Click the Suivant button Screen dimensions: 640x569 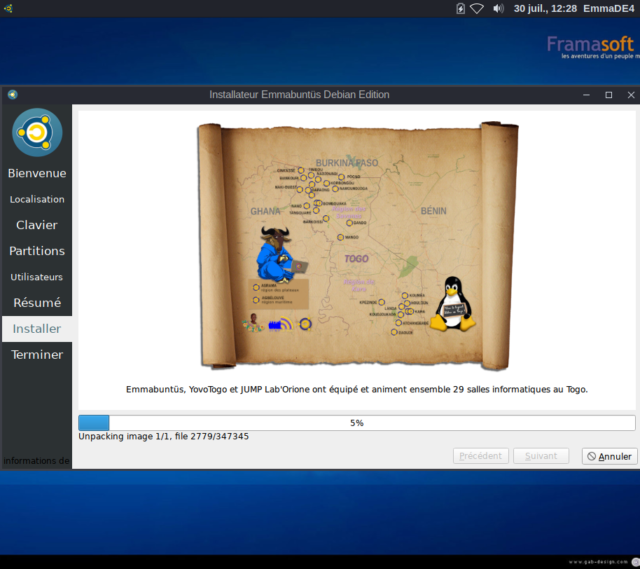(x=541, y=456)
